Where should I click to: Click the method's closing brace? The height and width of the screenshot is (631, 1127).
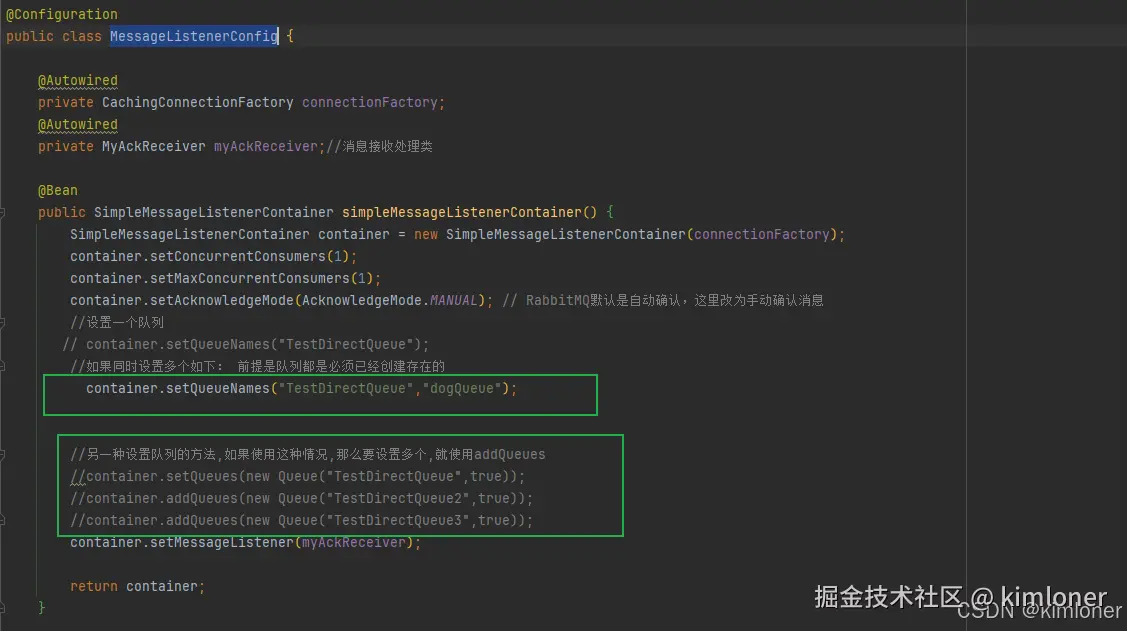point(41,608)
